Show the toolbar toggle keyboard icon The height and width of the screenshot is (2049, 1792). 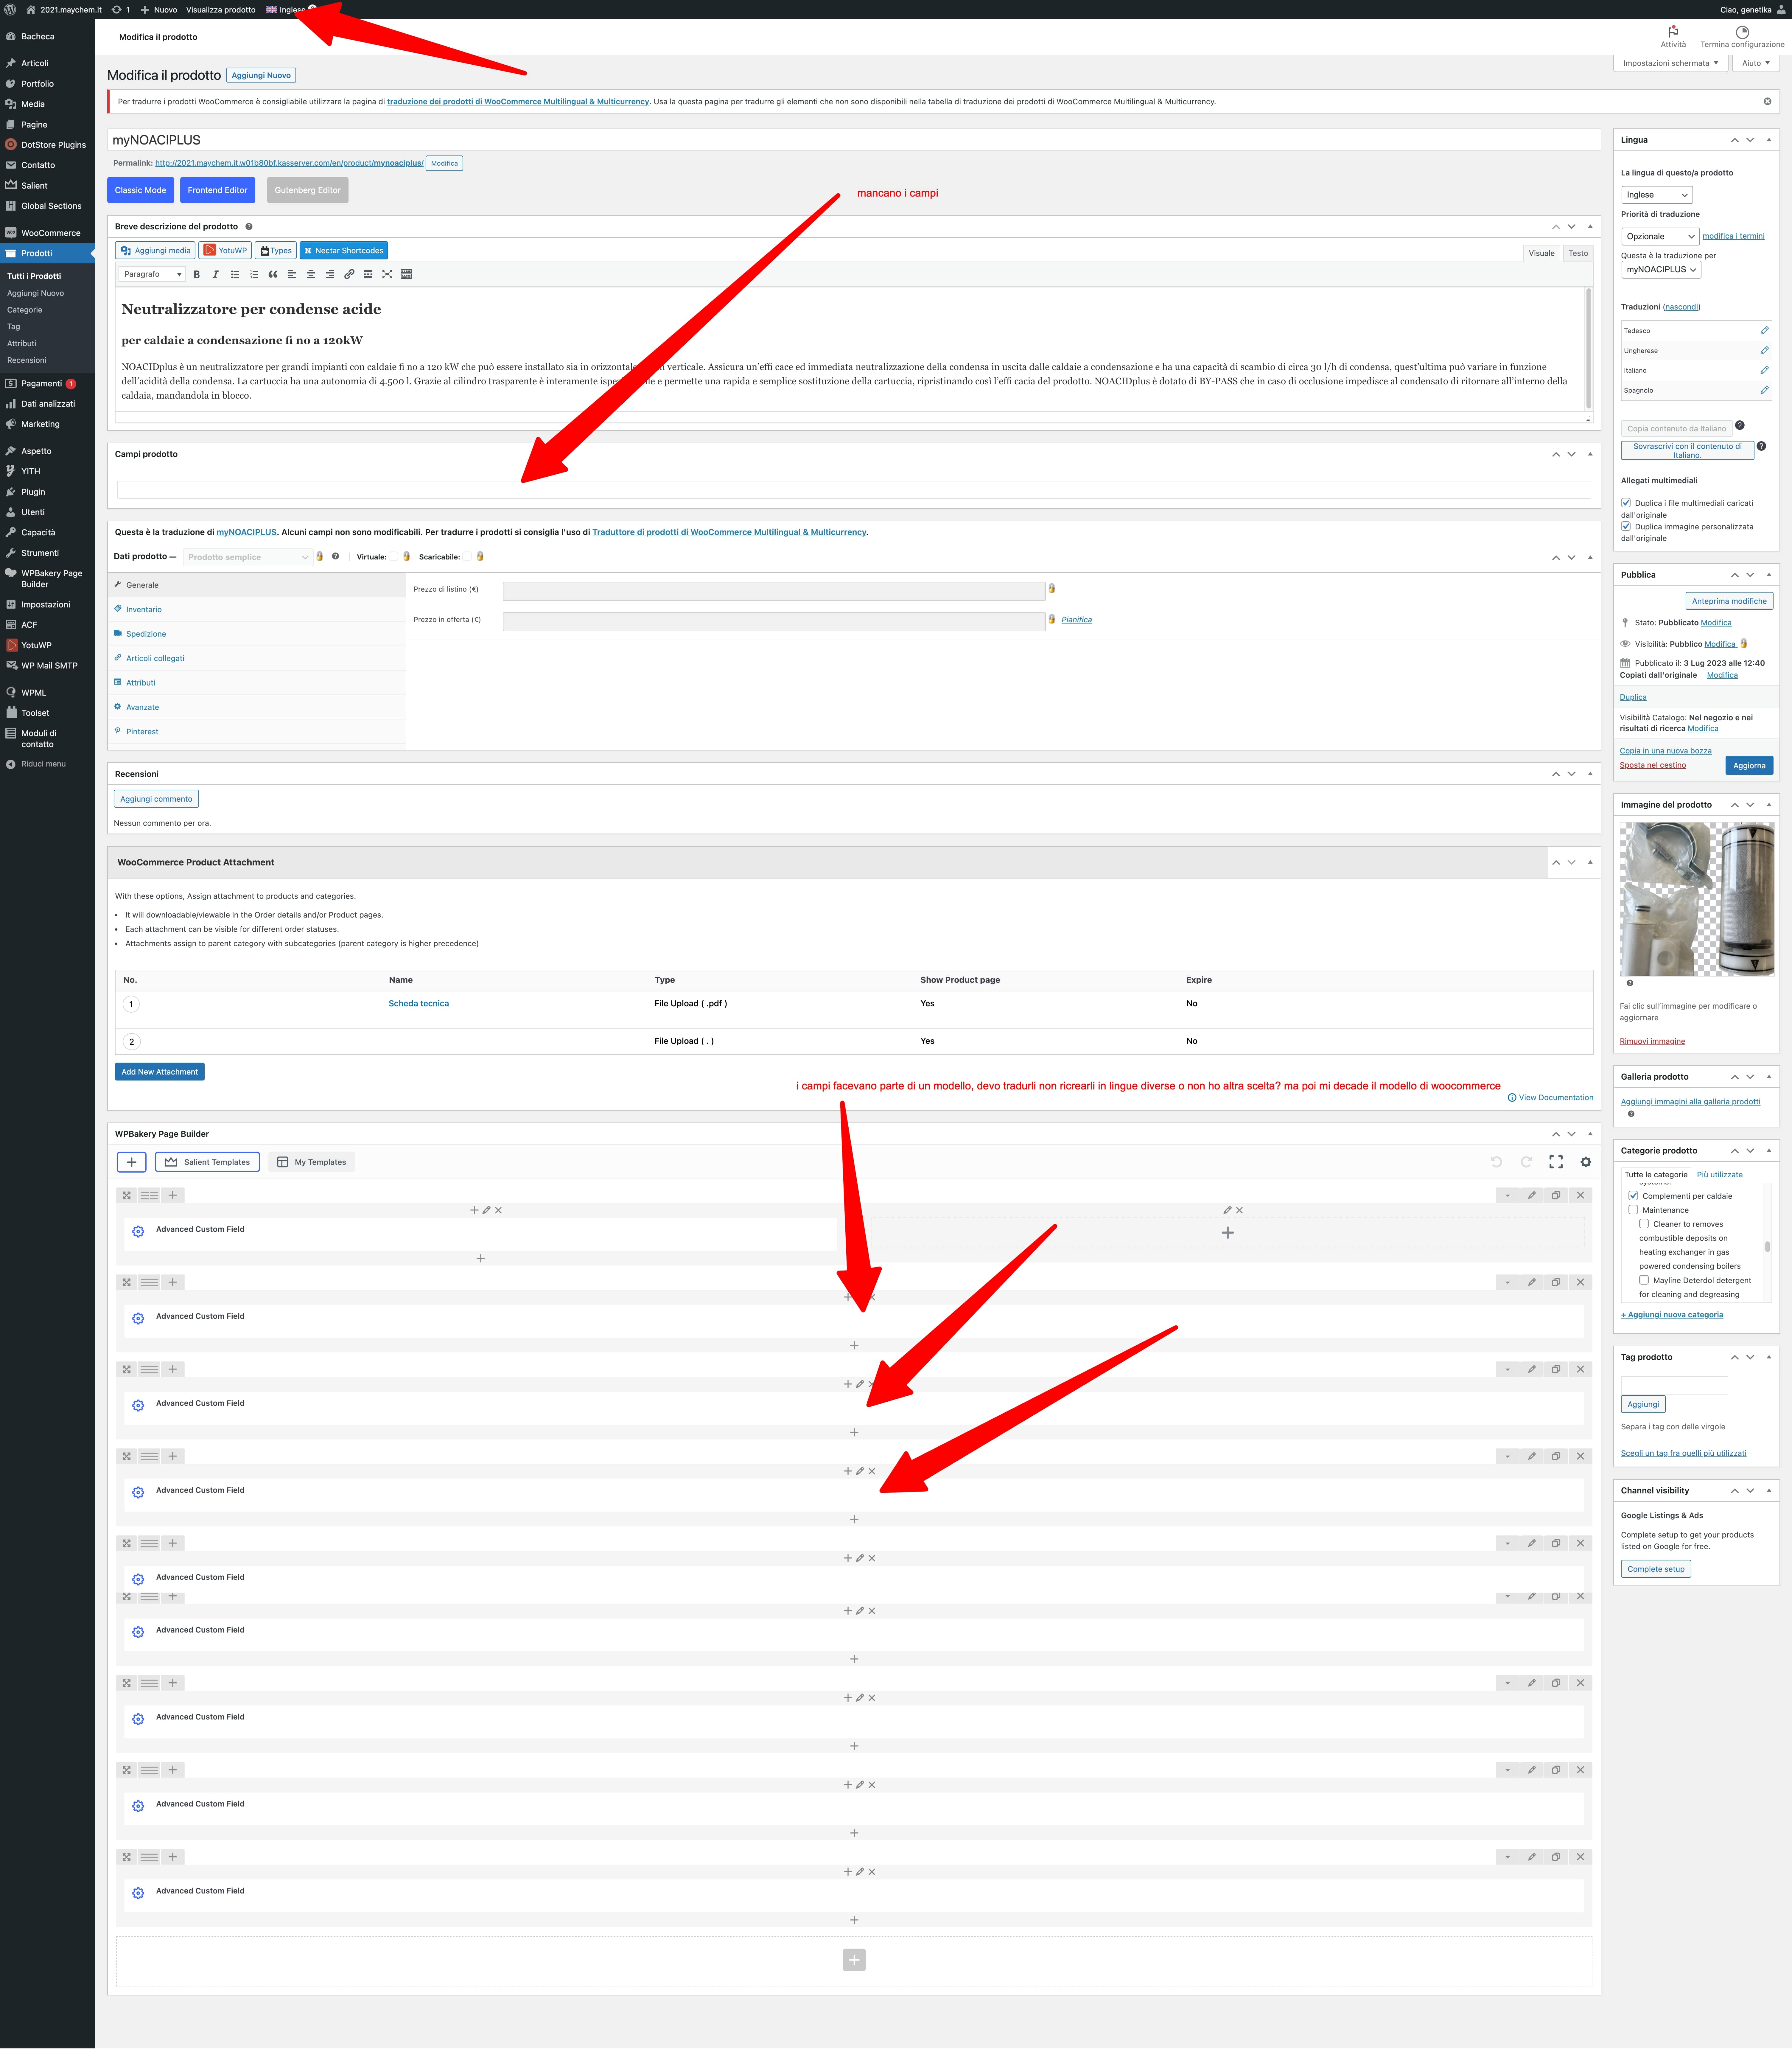(x=406, y=274)
